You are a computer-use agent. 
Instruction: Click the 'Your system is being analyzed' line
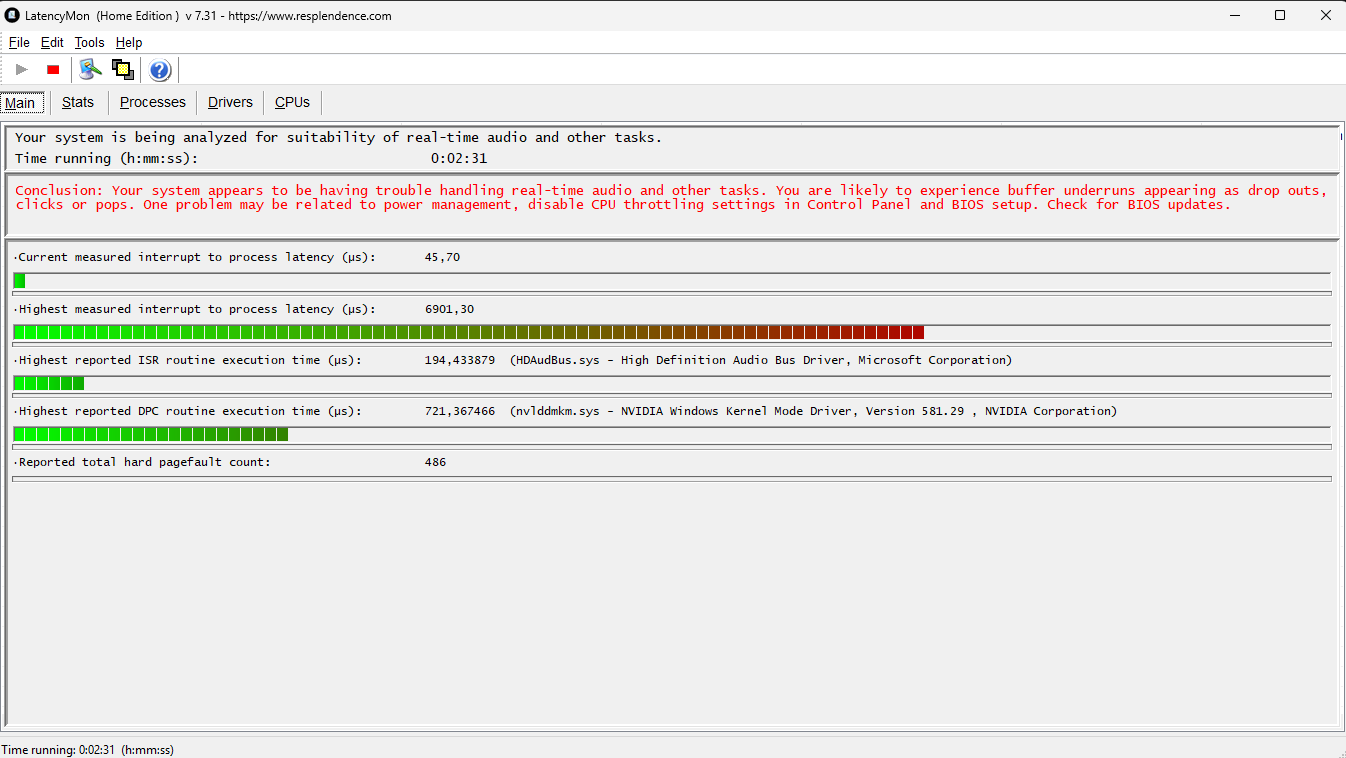point(338,137)
